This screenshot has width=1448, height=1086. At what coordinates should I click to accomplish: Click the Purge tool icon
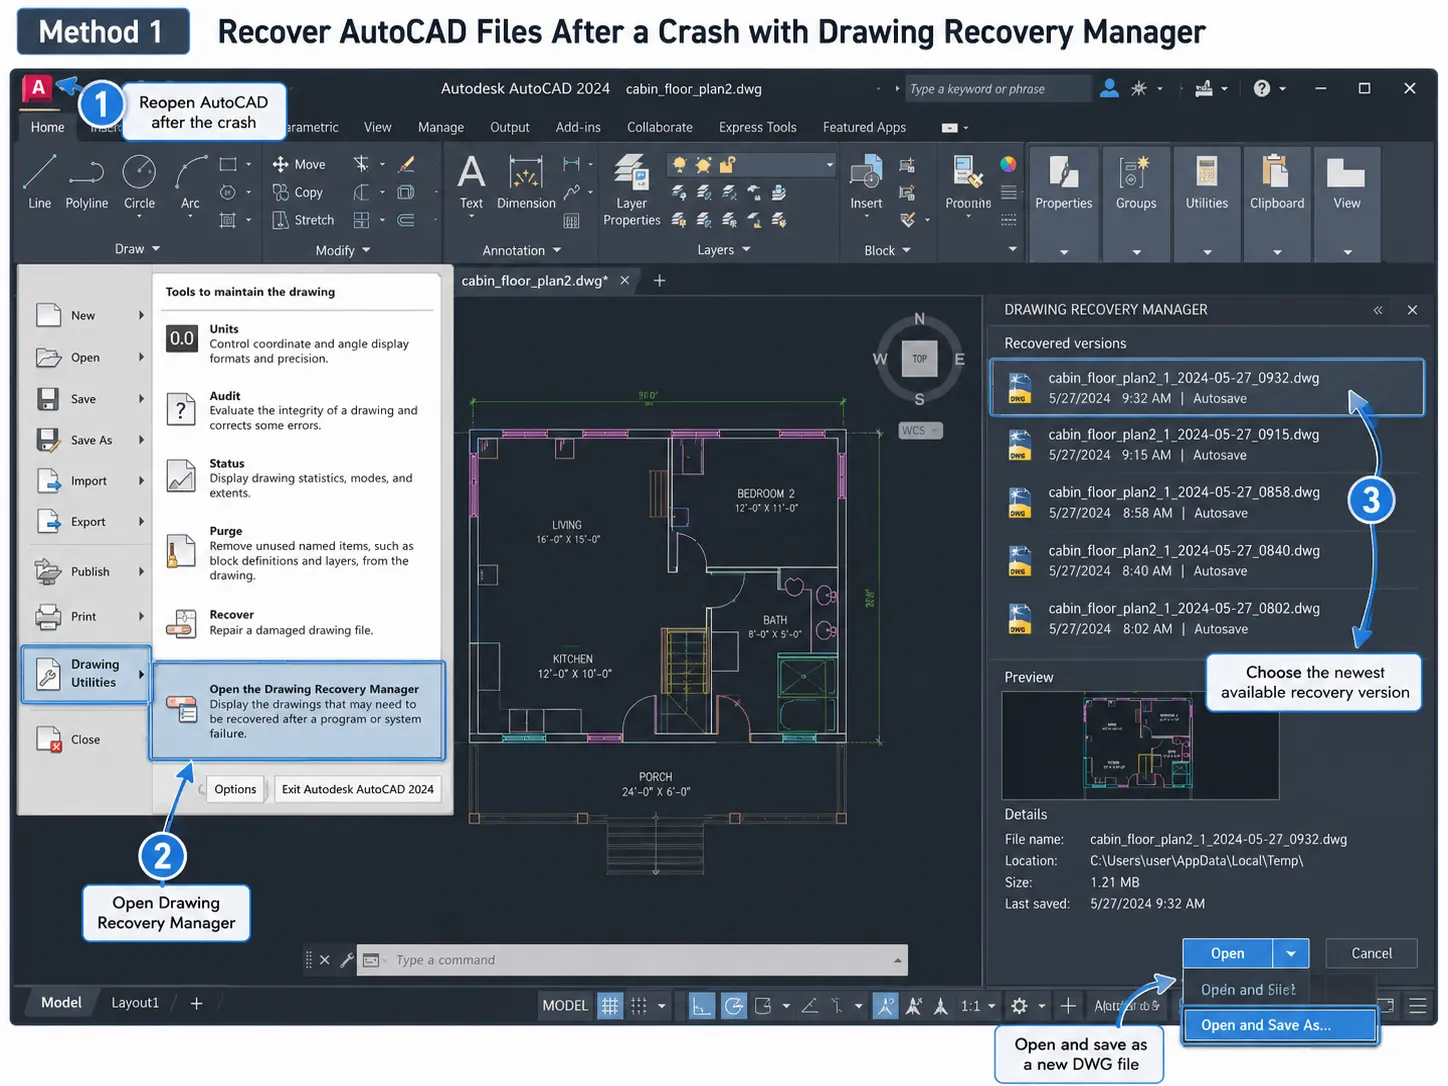[x=181, y=551]
